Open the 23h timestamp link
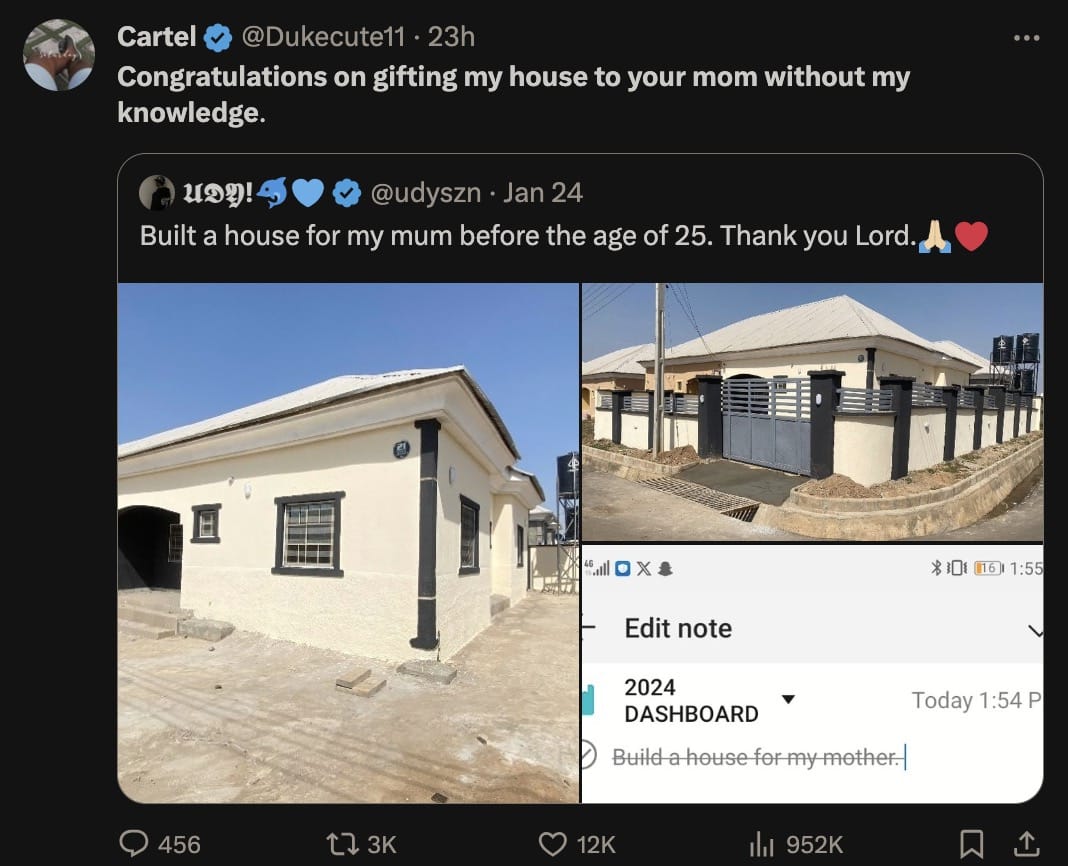 [x=451, y=37]
